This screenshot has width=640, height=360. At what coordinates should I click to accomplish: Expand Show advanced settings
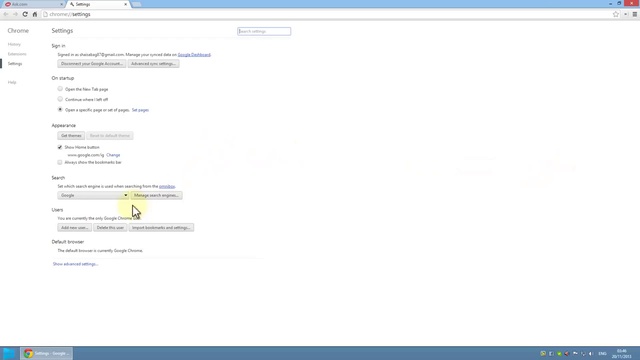tap(76, 264)
